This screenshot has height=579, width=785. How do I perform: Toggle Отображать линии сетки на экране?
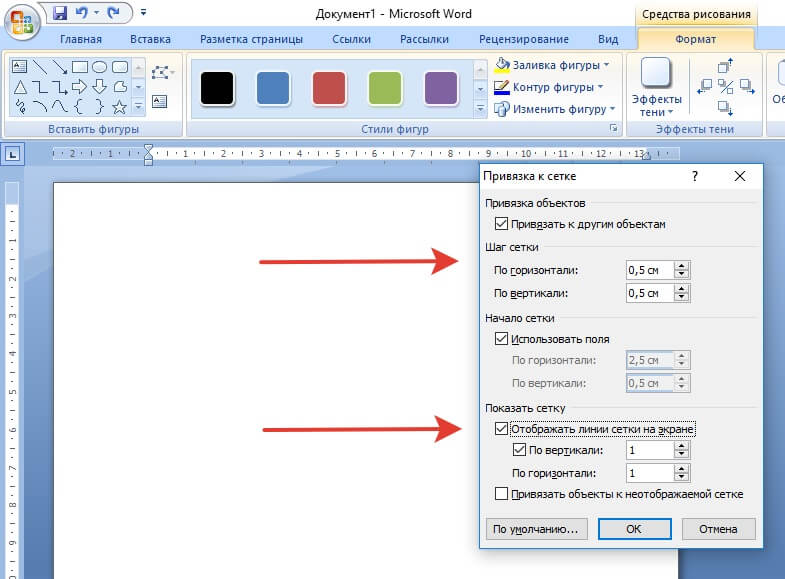pyautogui.click(x=501, y=429)
